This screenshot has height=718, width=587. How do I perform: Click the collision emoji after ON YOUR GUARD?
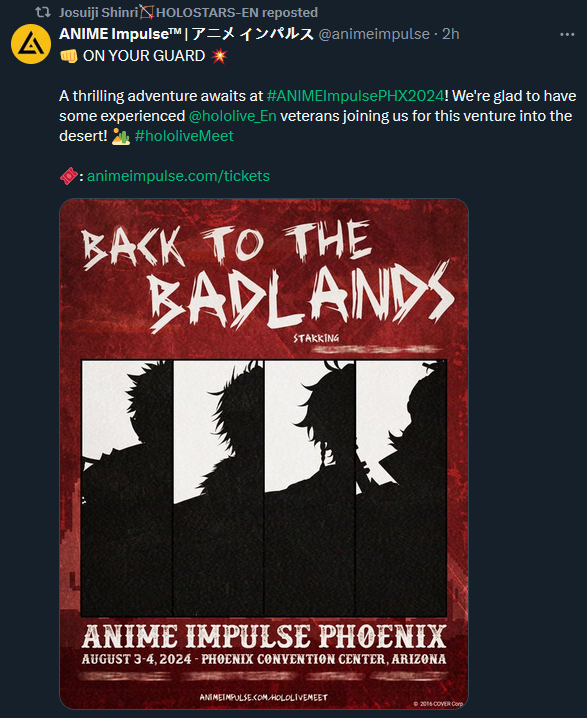point(219,56)
